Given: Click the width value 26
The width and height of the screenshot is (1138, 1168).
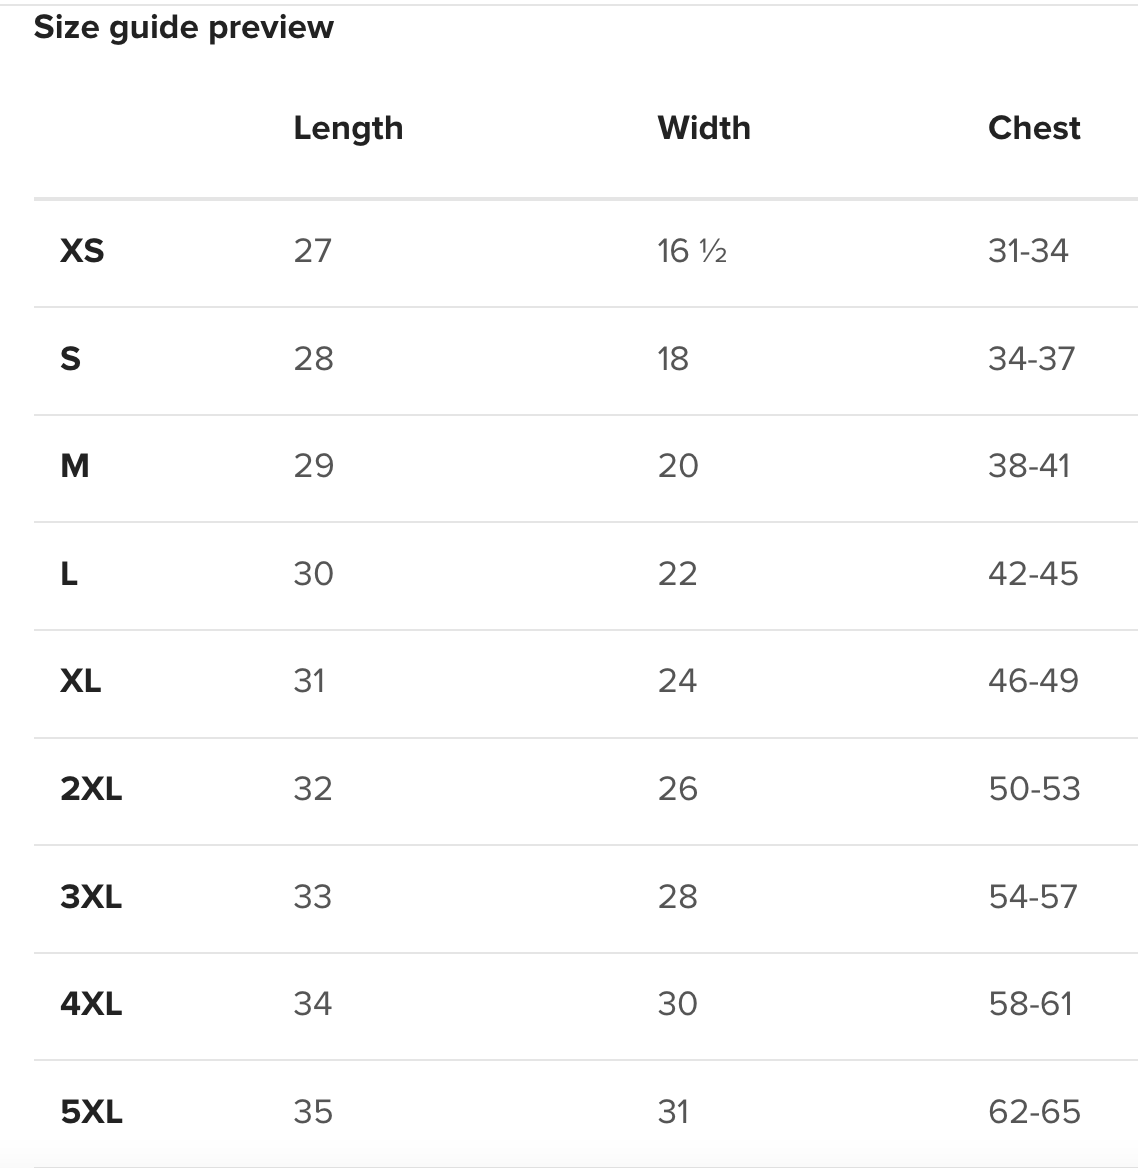Looking at the screenshot, I should (x=678, y=789).
